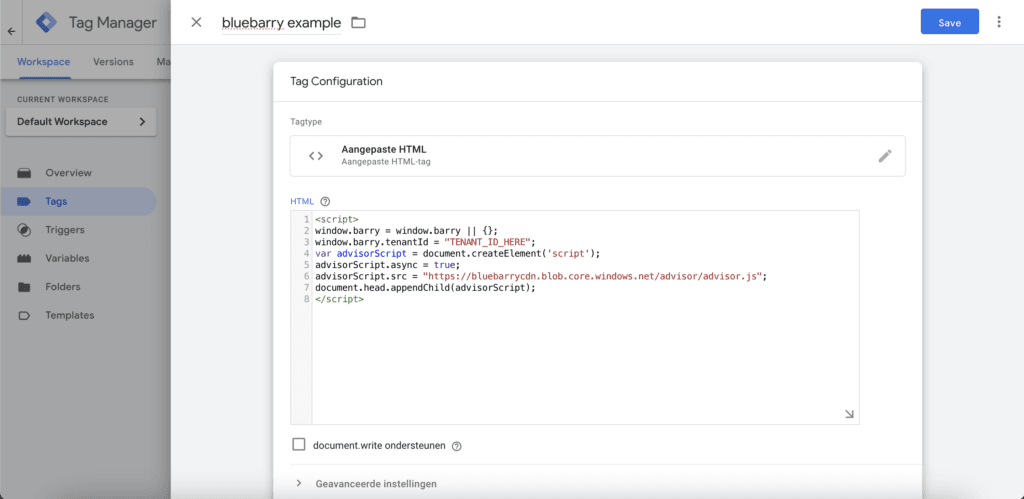The image size is (1024, 499).
Task: Click the Aangepaste HTML tag type card
Action: (x=598, y=156)
